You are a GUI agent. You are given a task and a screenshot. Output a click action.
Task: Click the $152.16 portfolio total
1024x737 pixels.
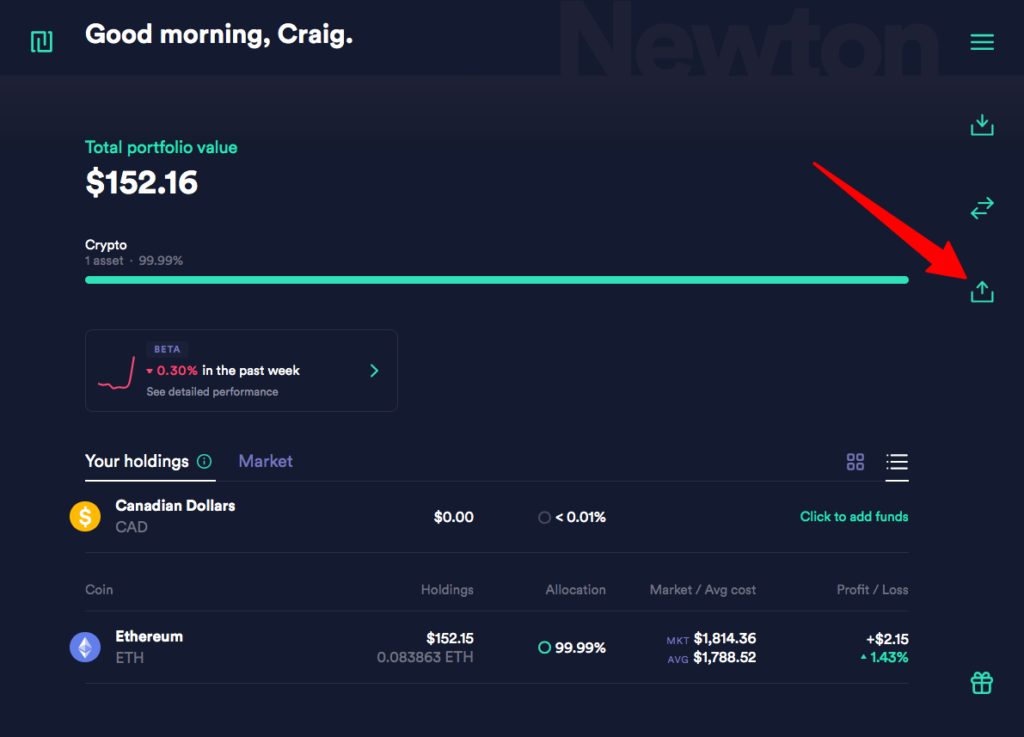[141, 182]
